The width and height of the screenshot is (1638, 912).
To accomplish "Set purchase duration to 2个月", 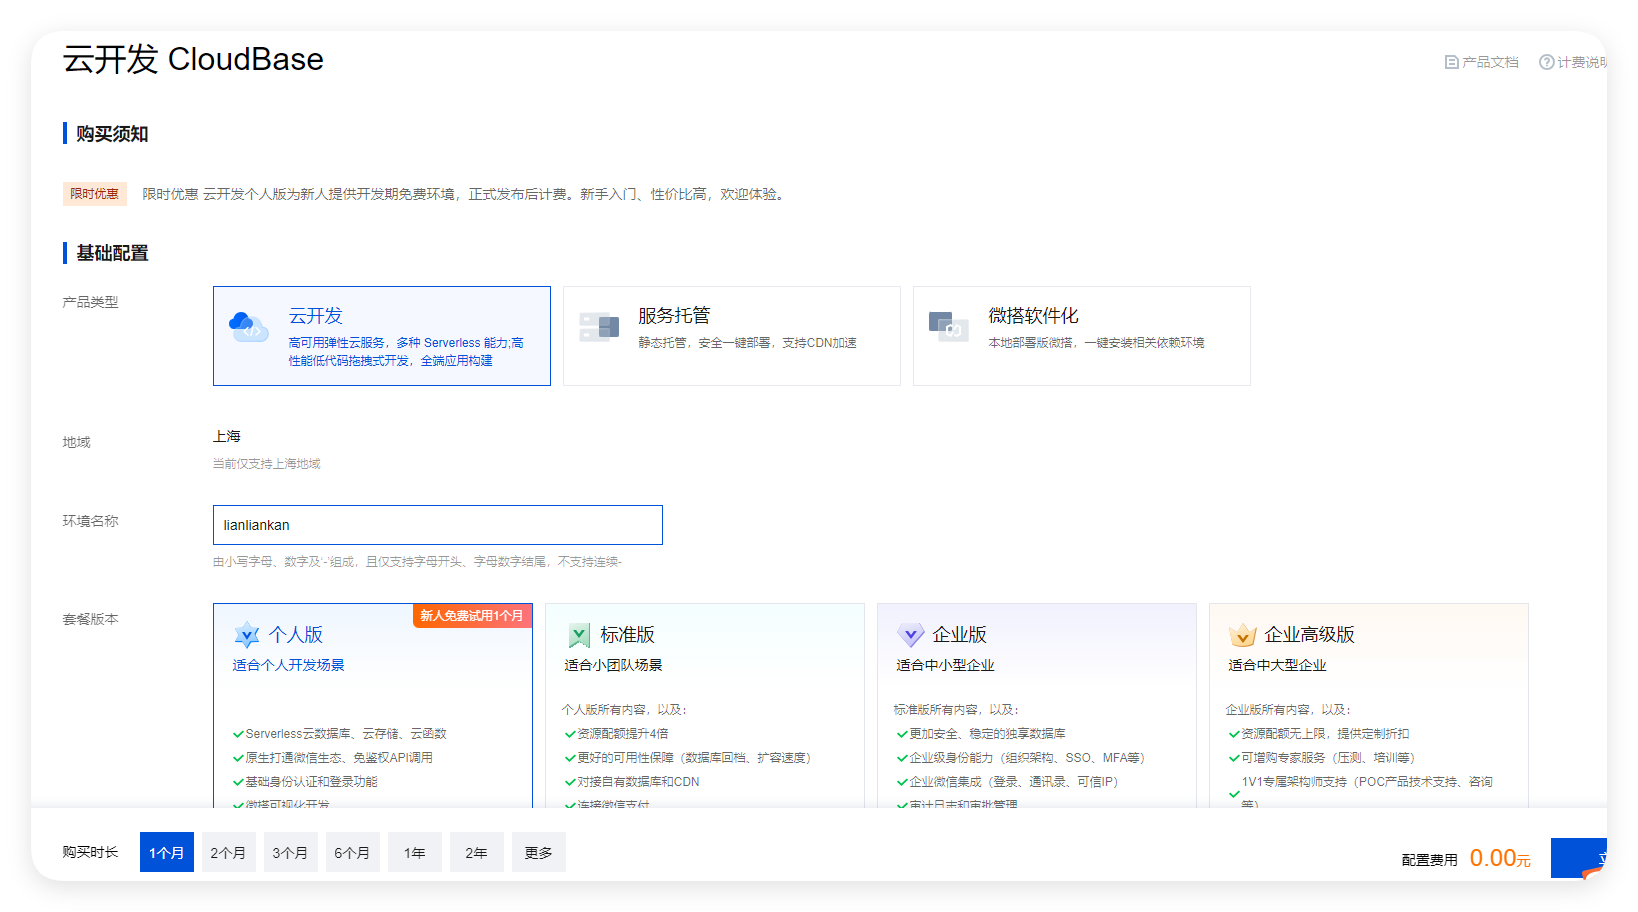I will [229, 852].
